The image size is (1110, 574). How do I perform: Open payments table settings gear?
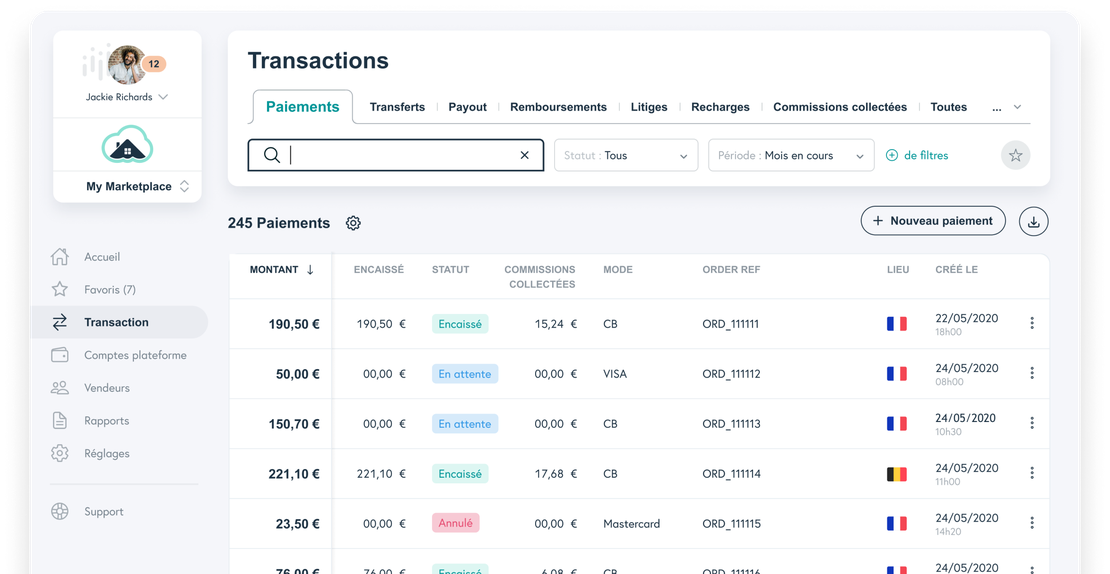pyautogui.click(x=353, y=223)
